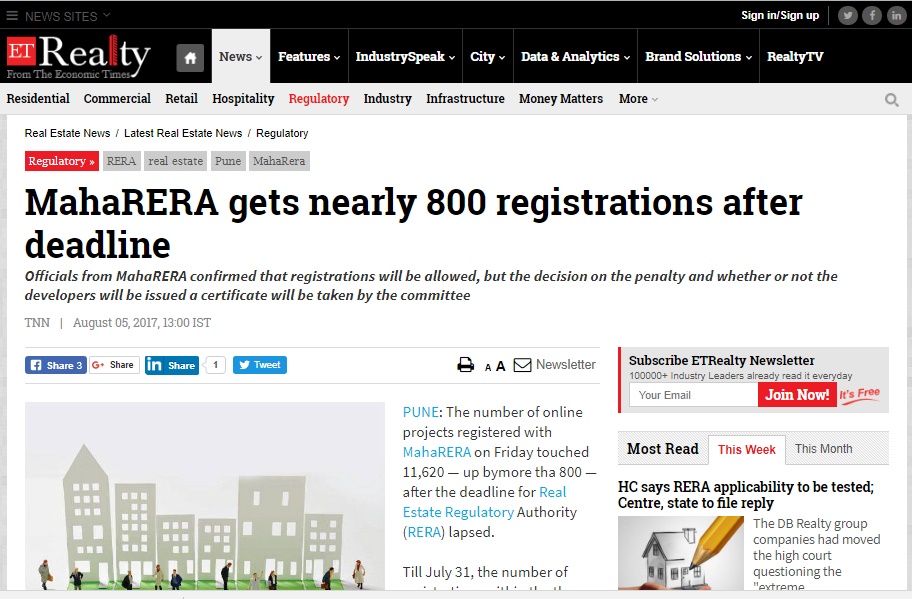912x599 pixels.
Task: Go to Money Matters section
Action: pos(561,99)
